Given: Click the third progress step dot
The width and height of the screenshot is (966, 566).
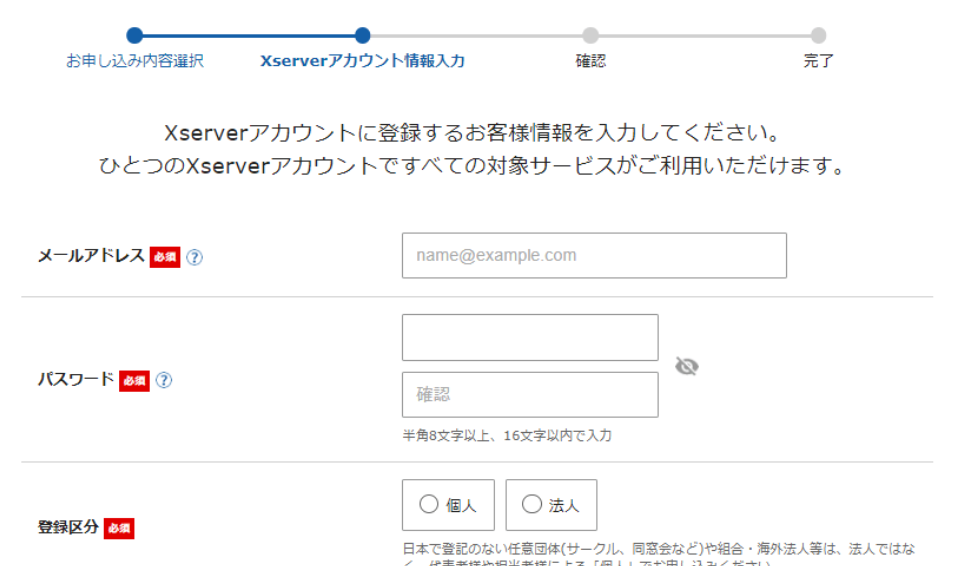Looking at the screenshot, I should click(590, 36).
